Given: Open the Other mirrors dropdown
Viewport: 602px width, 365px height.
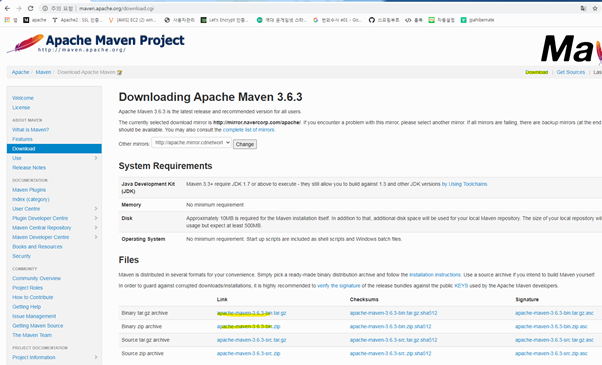Looking at the screenshot, I should click(192, 143).
